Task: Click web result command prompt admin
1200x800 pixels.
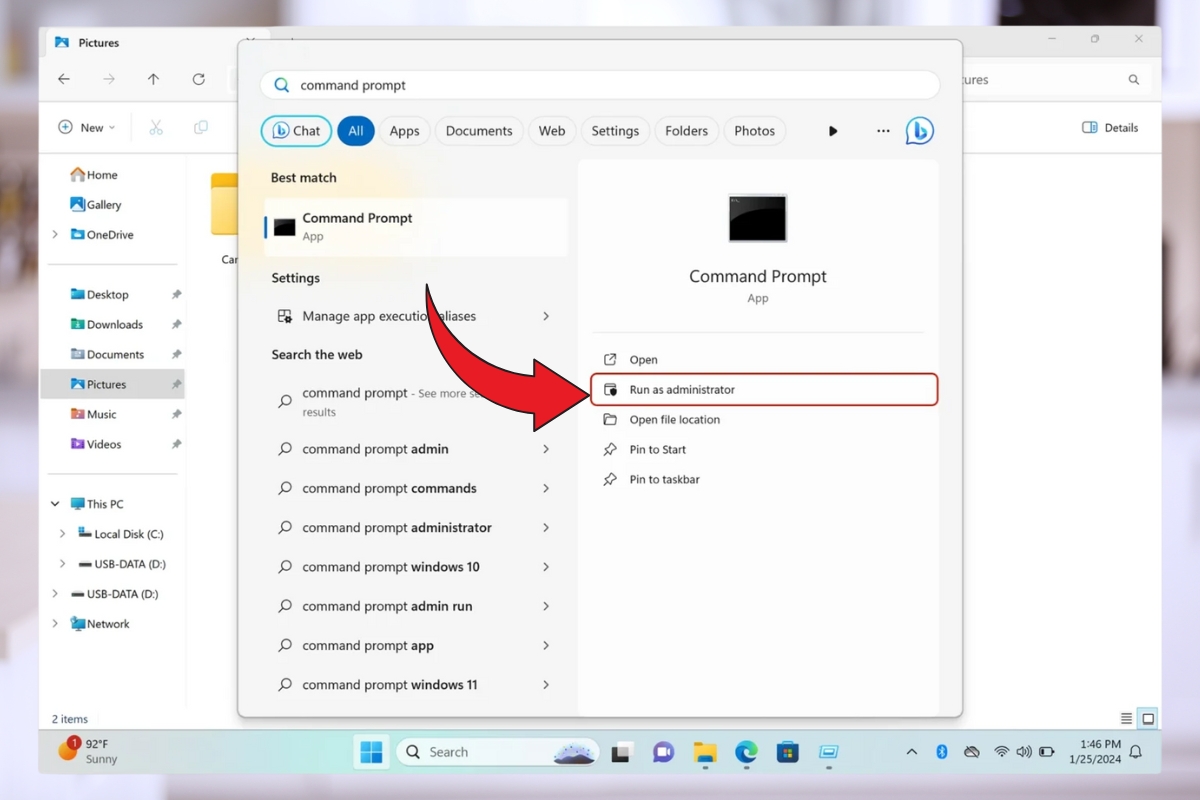Action: tap(375, 449)
